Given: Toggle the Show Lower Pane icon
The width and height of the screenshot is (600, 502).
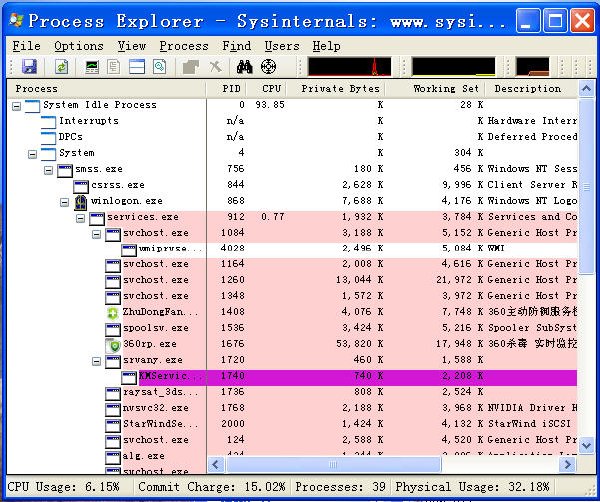Looking at the screenshot, I should tap(137, 67).
